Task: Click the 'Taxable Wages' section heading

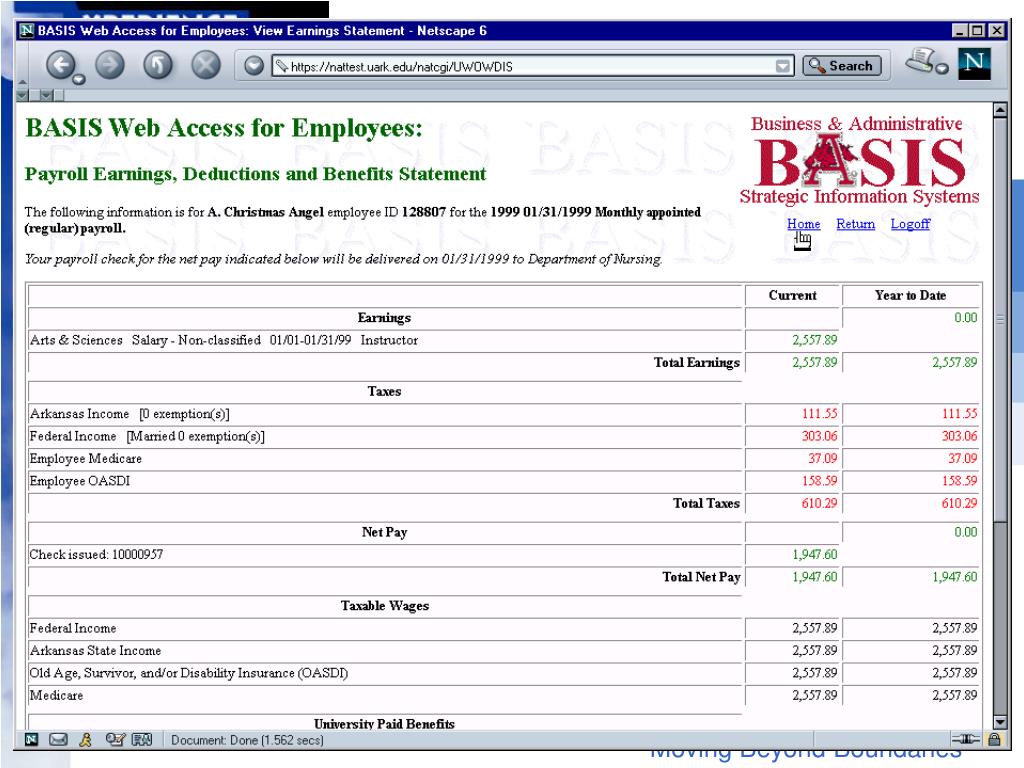Action: (385, 606)
